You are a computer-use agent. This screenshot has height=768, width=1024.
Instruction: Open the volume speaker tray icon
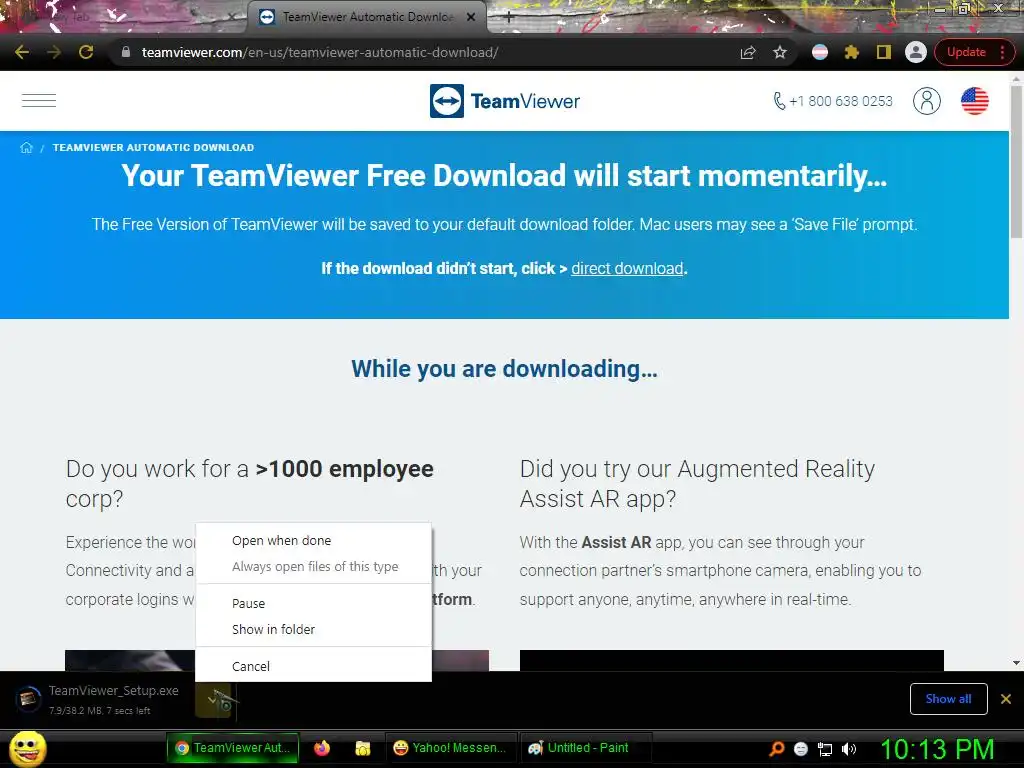click(x=848, y=749)
